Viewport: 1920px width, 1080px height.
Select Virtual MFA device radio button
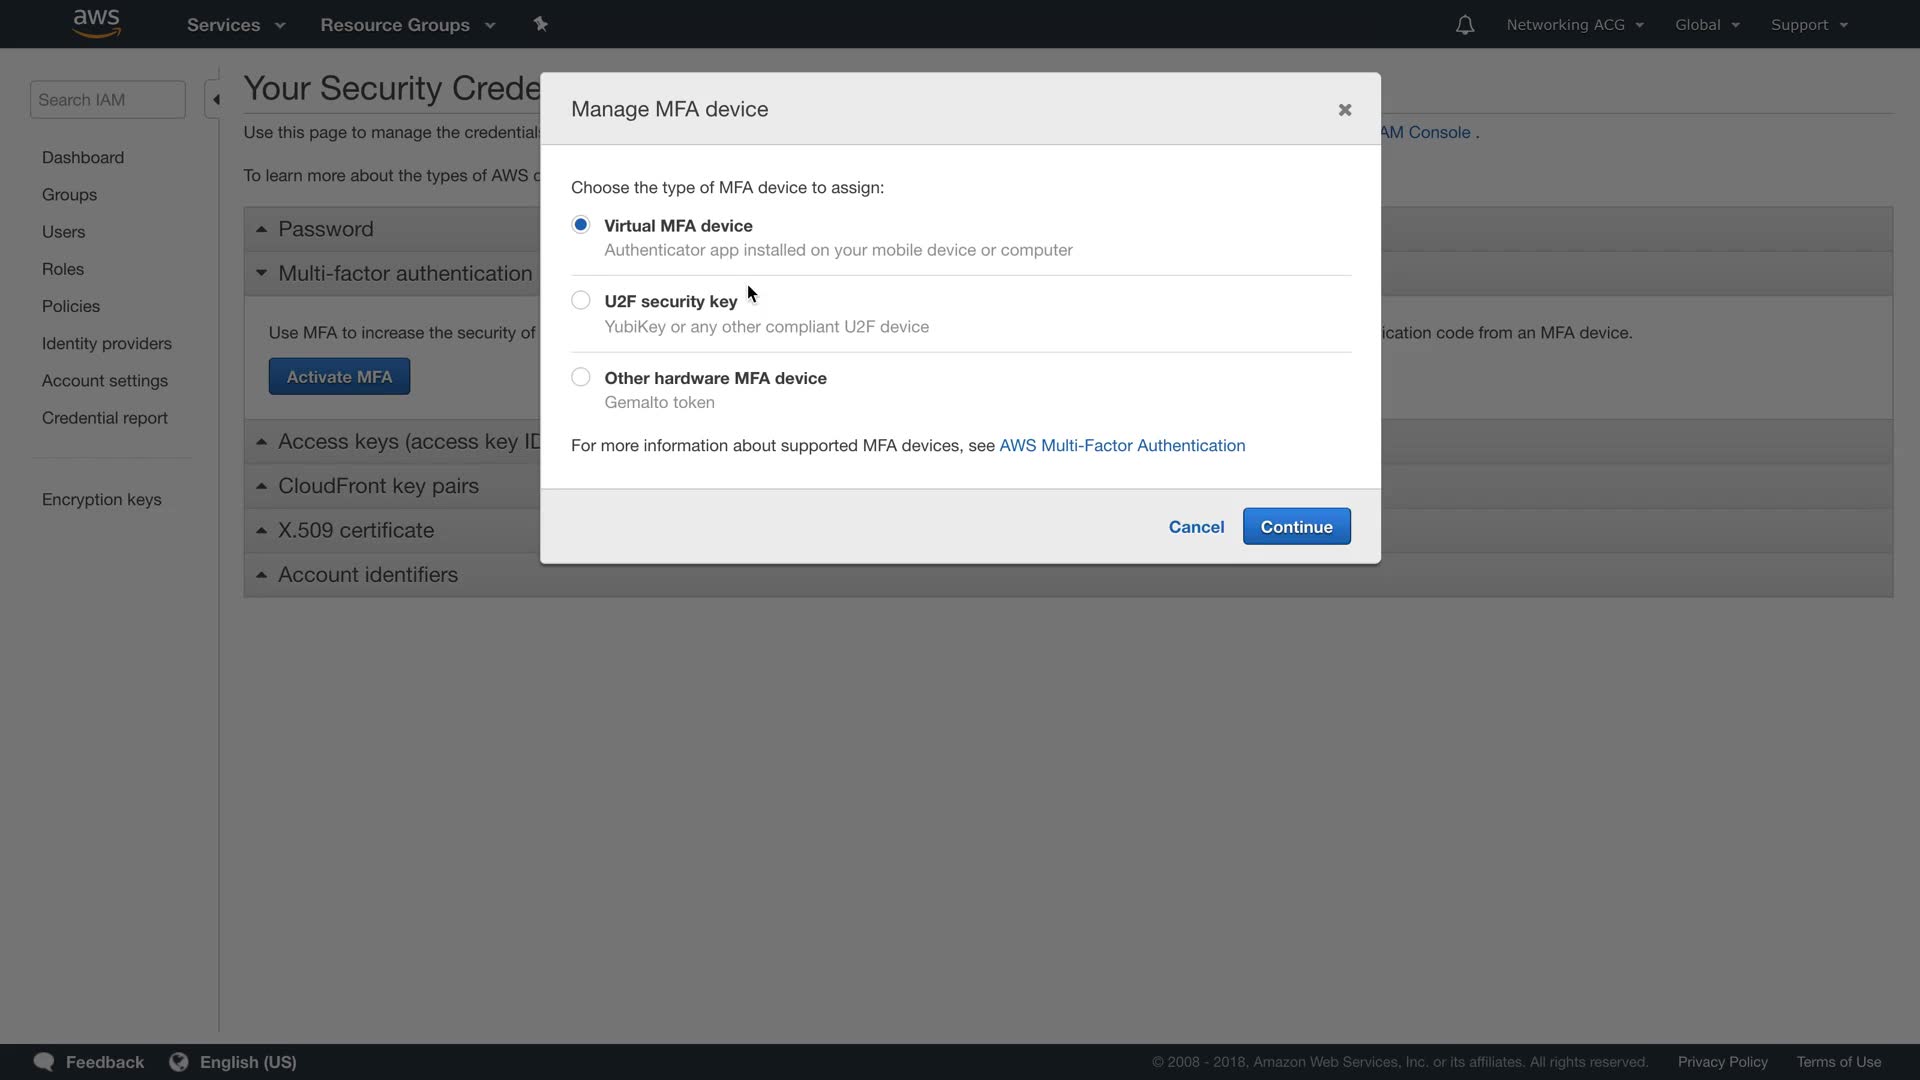580,225
